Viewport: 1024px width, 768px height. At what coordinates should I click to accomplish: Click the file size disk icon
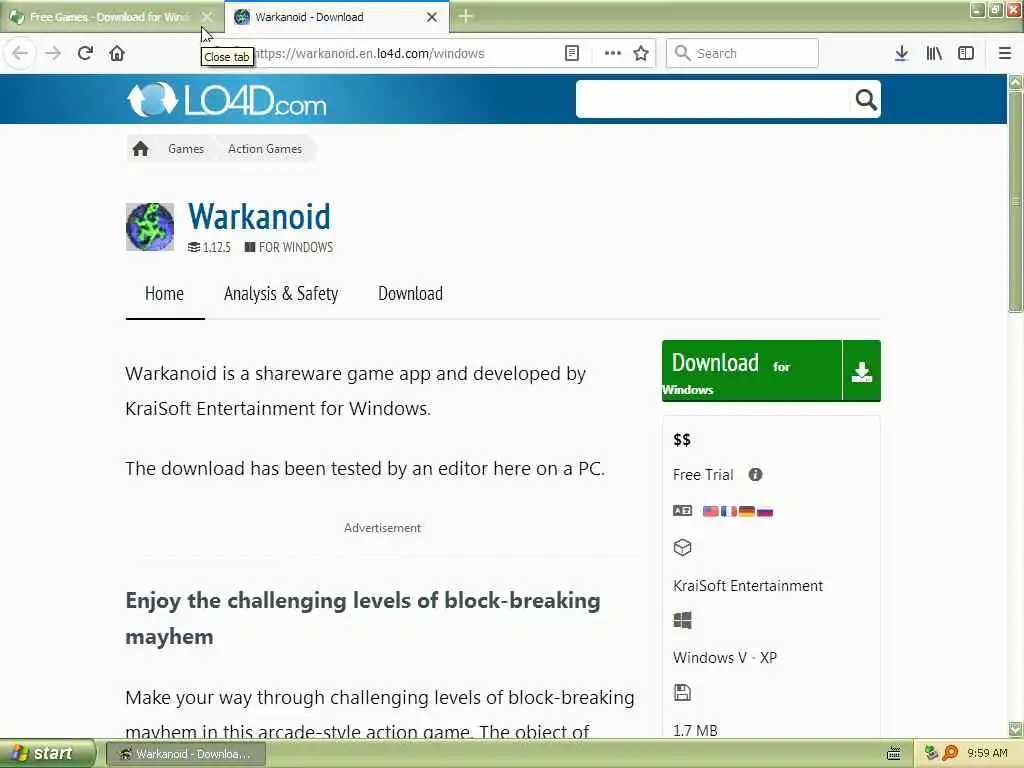point(682,693)
